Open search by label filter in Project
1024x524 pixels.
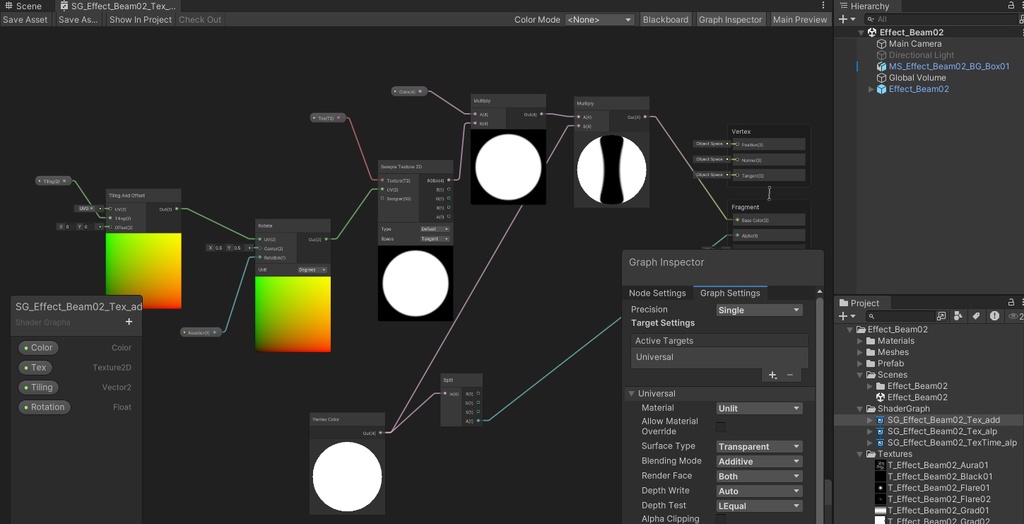(976, 316)
